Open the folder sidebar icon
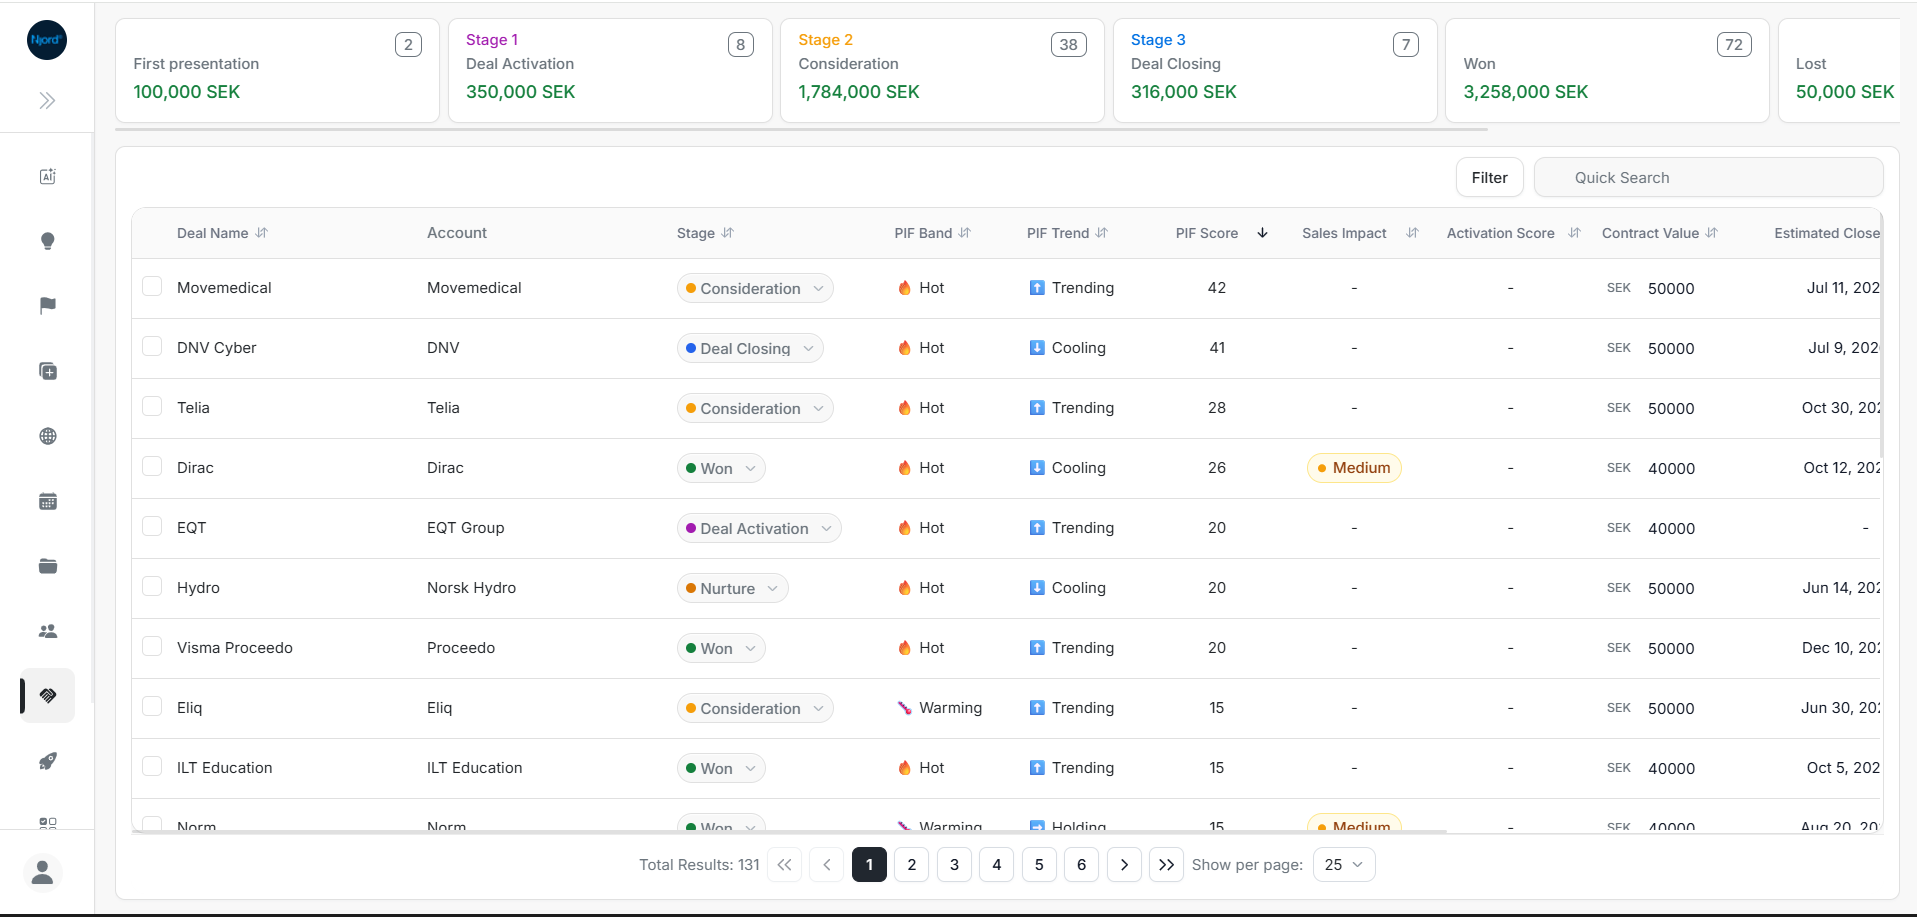 coord(47,566)
